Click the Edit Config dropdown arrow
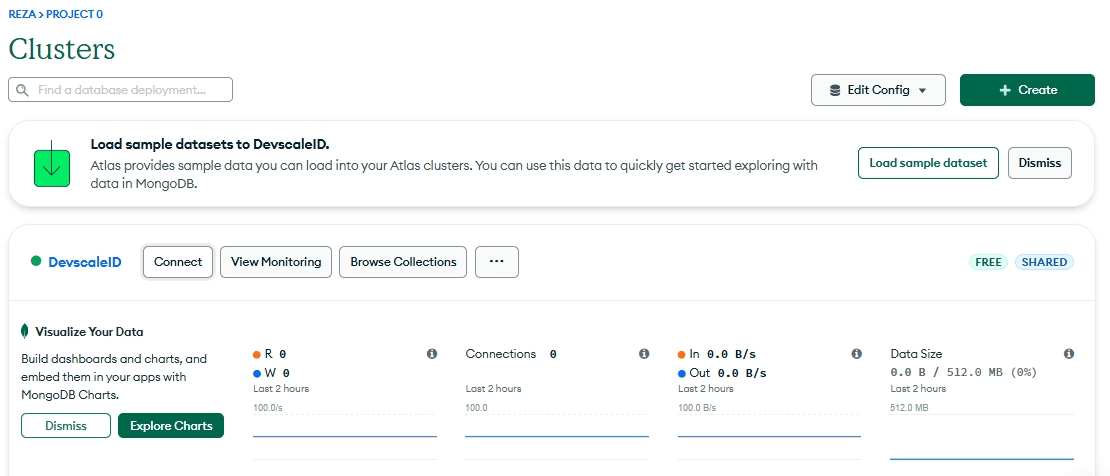The width and height of the screenshot is (1110, 476). click(x=922, y=91)
